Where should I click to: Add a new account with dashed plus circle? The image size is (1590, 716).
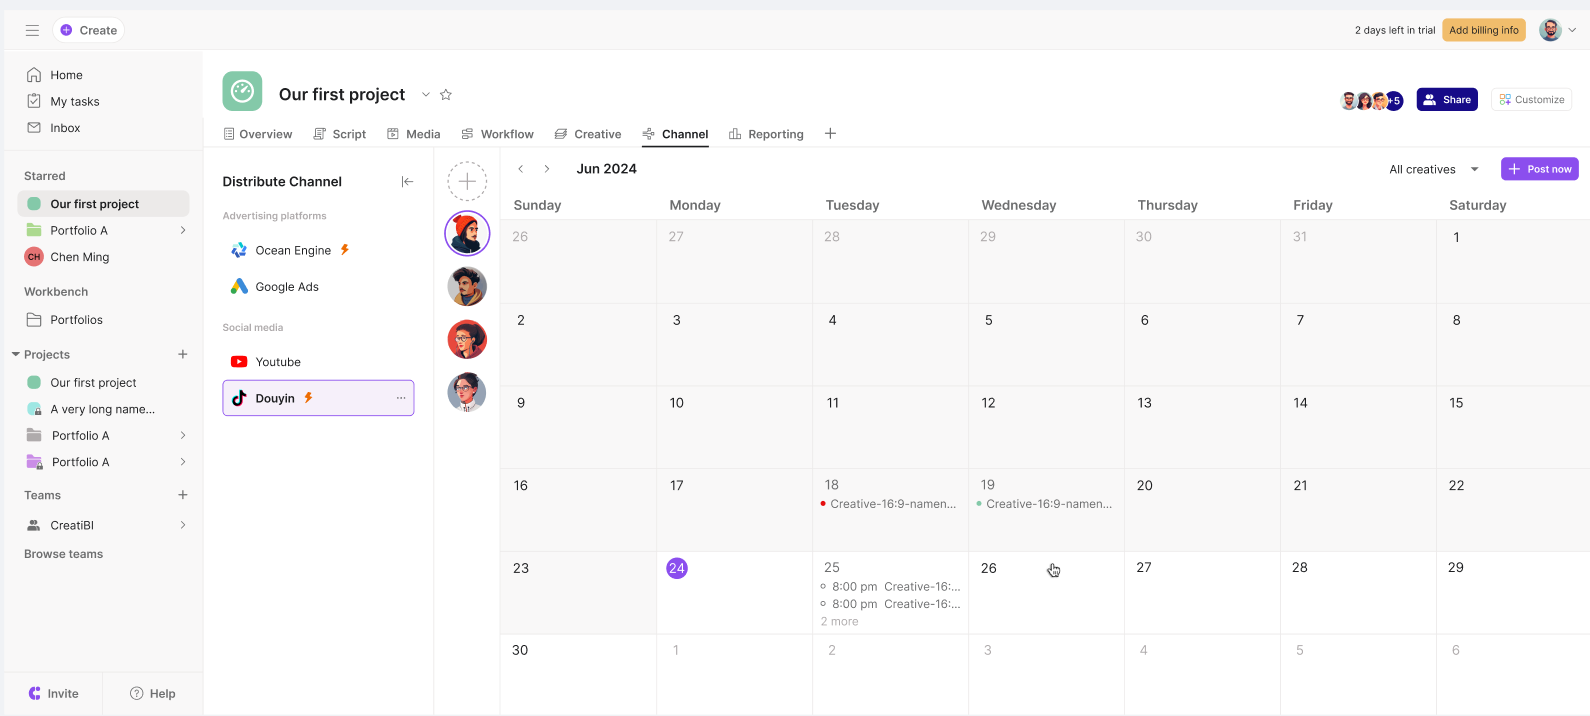[467, 182]
